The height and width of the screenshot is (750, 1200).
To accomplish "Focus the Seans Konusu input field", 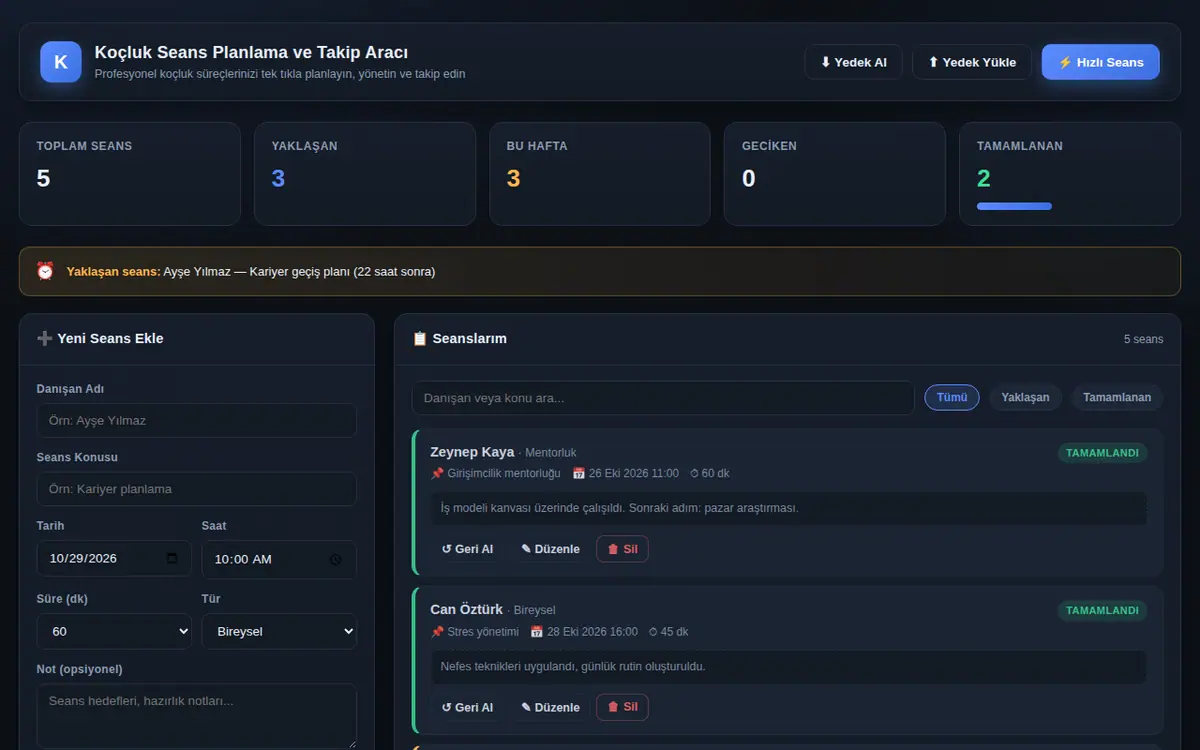I will pos(197,489).
